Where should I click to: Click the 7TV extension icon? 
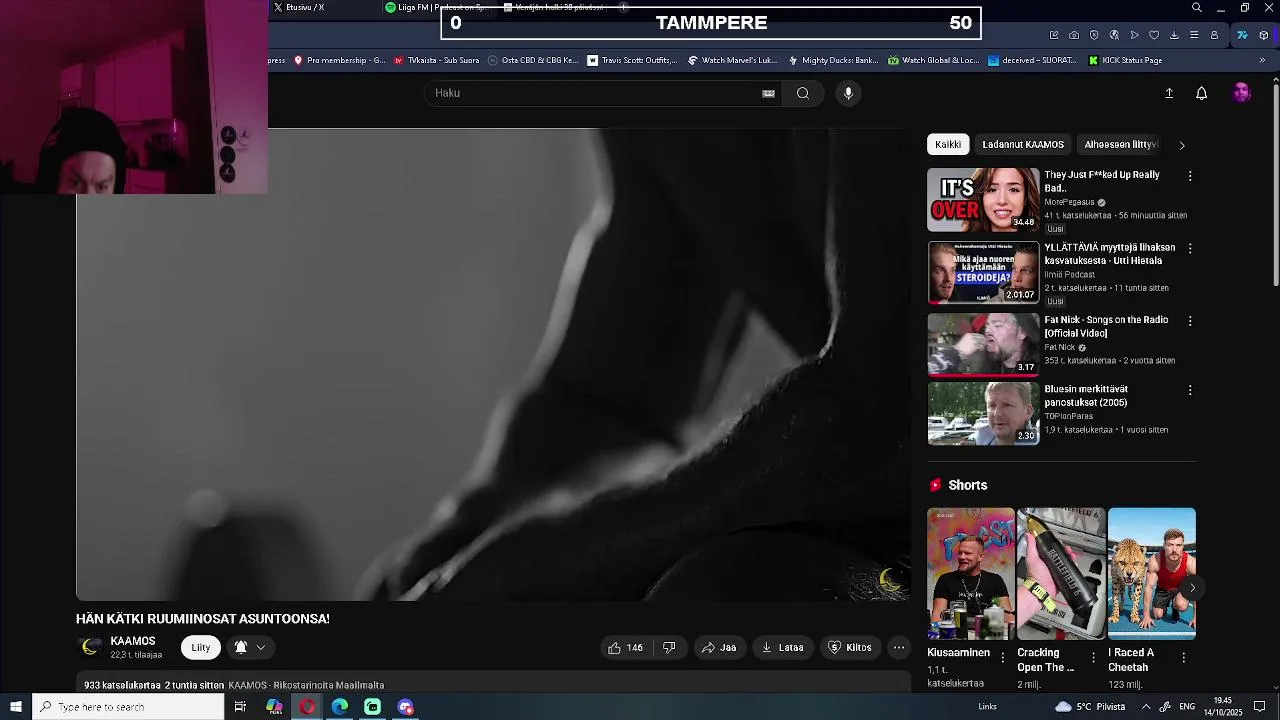[x=1242, y=35]
